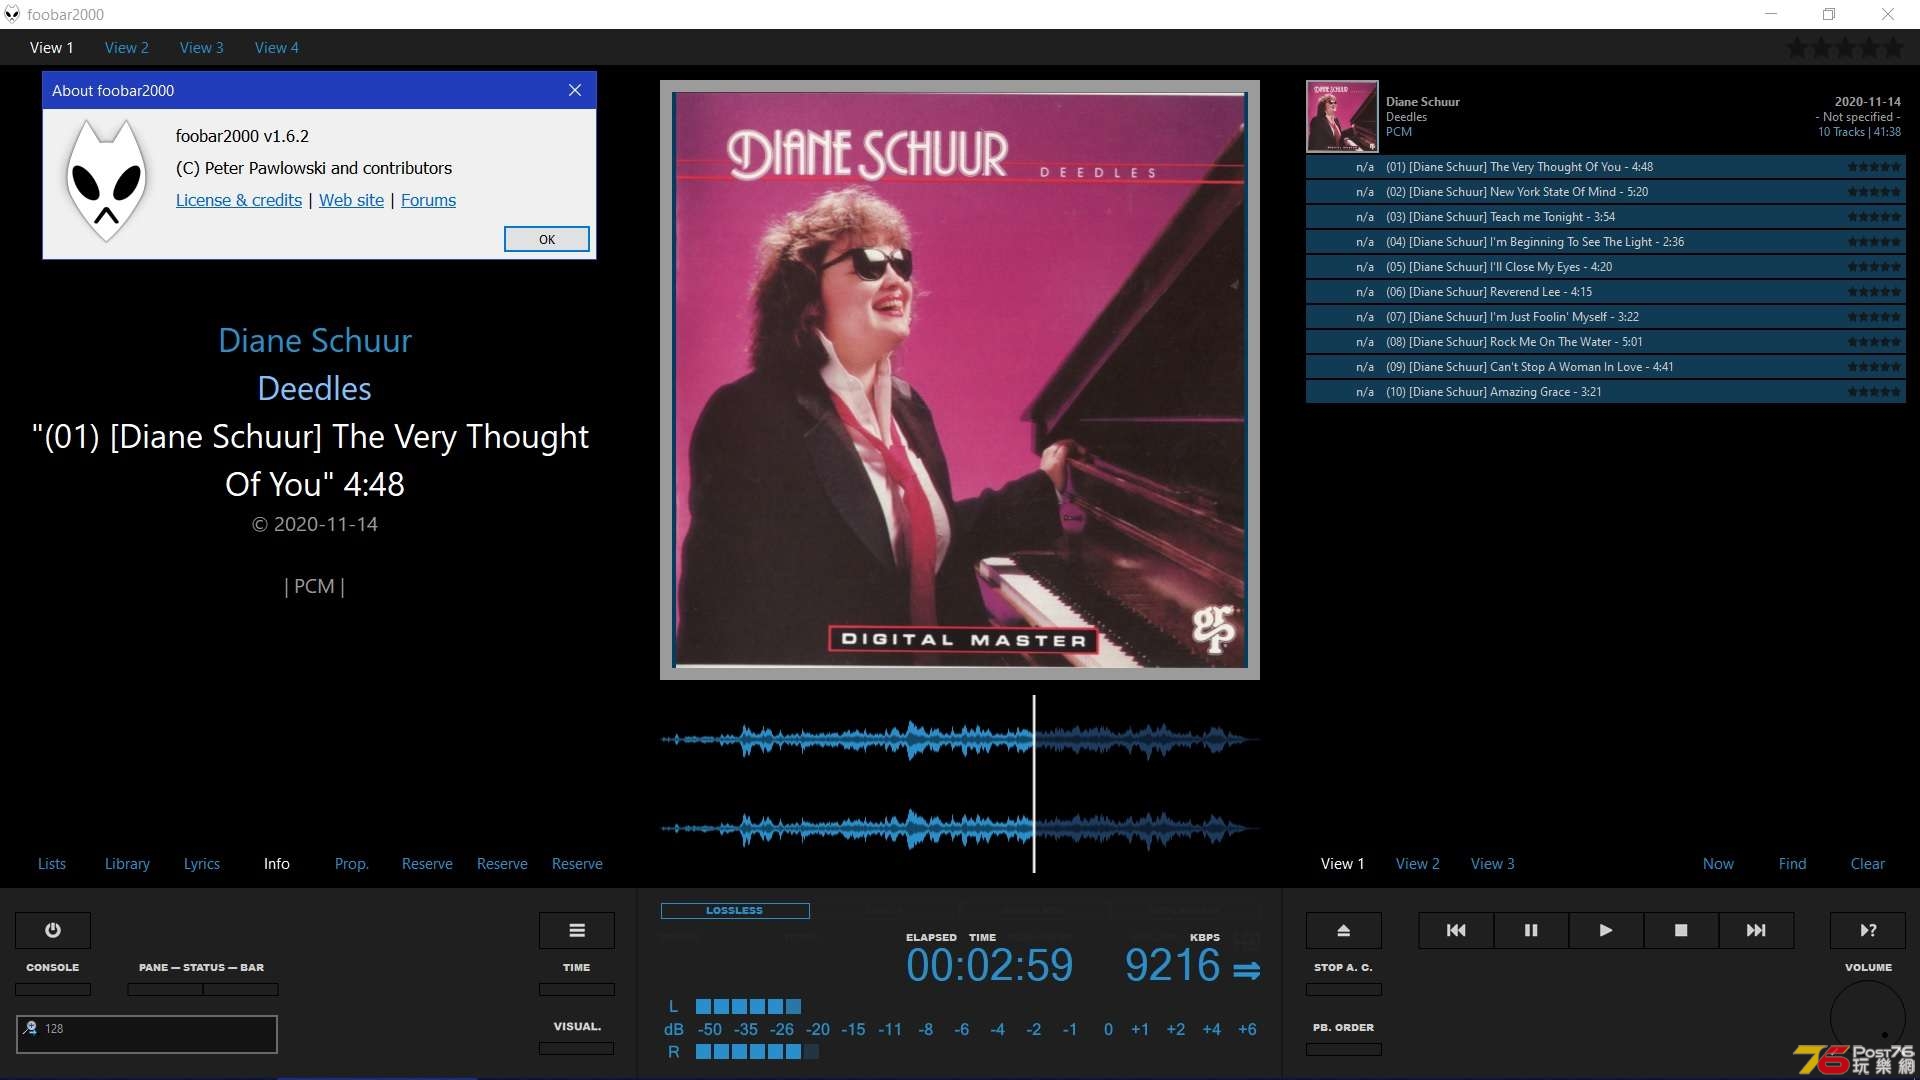Click the Now button under the playlist
The width and height of the screenshot is (1920, 1080).
(x=1719, y=864)
